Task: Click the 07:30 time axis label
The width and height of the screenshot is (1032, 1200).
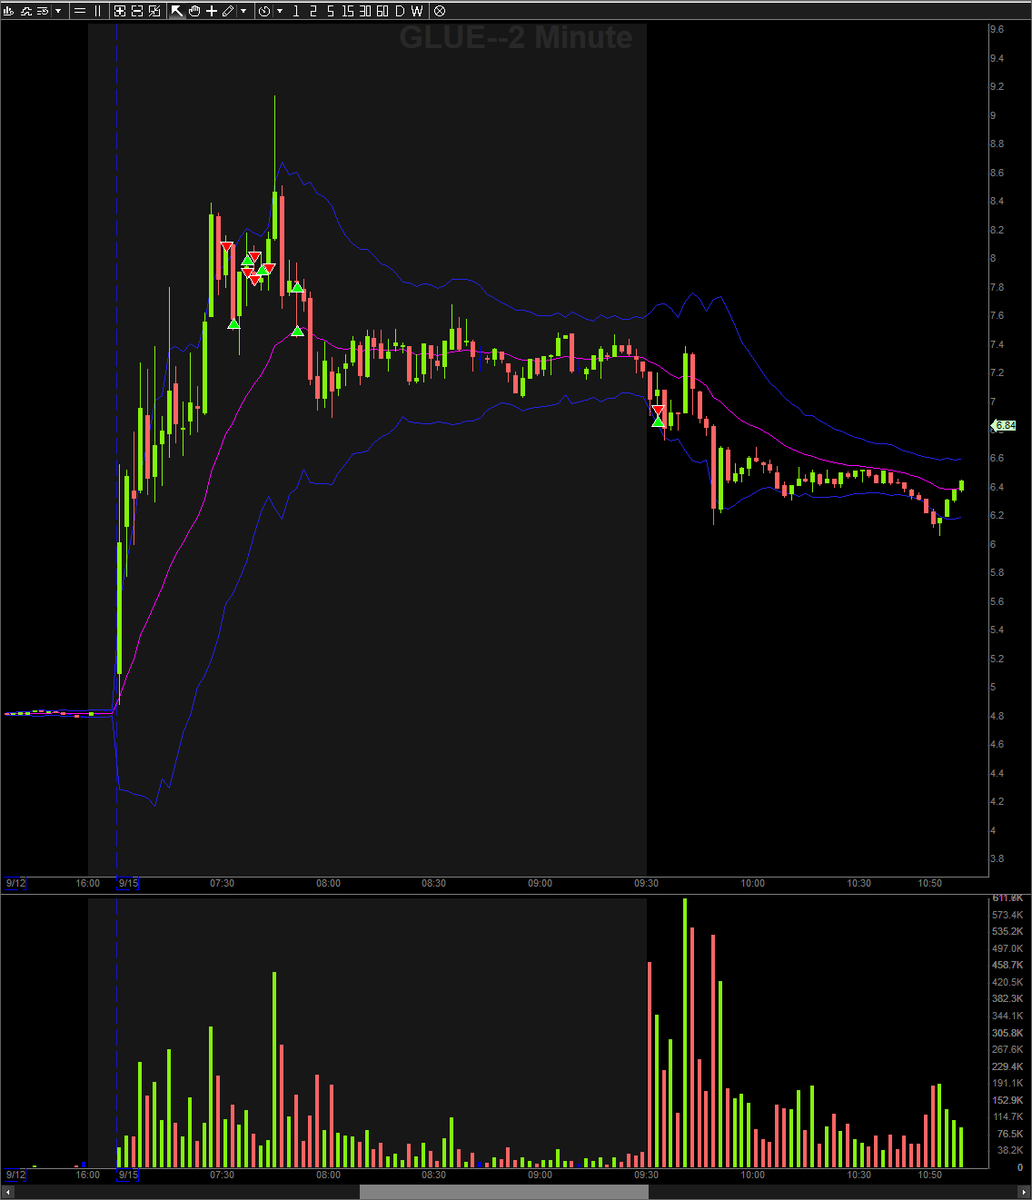Action: tap(221, 884)
